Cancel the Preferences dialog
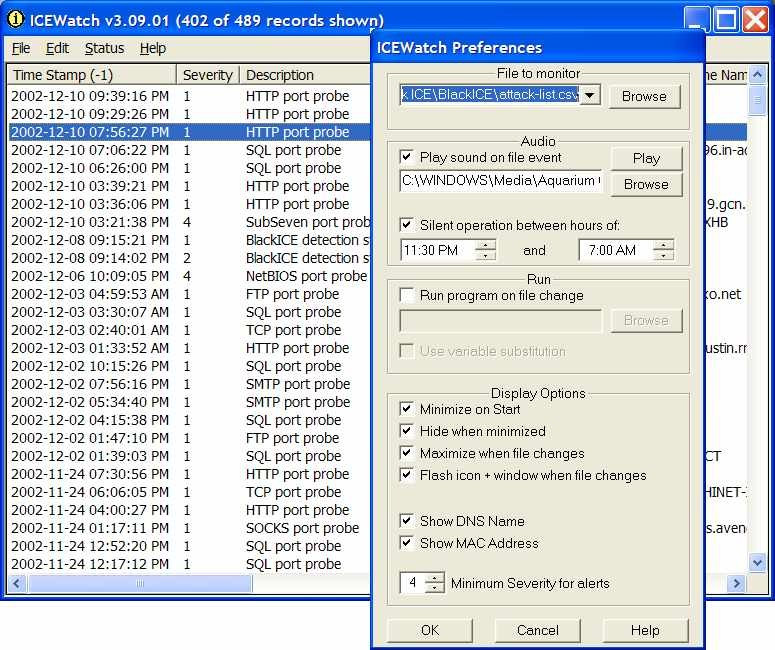This screenshot has height=650, width=775. [x=538, y=630]
